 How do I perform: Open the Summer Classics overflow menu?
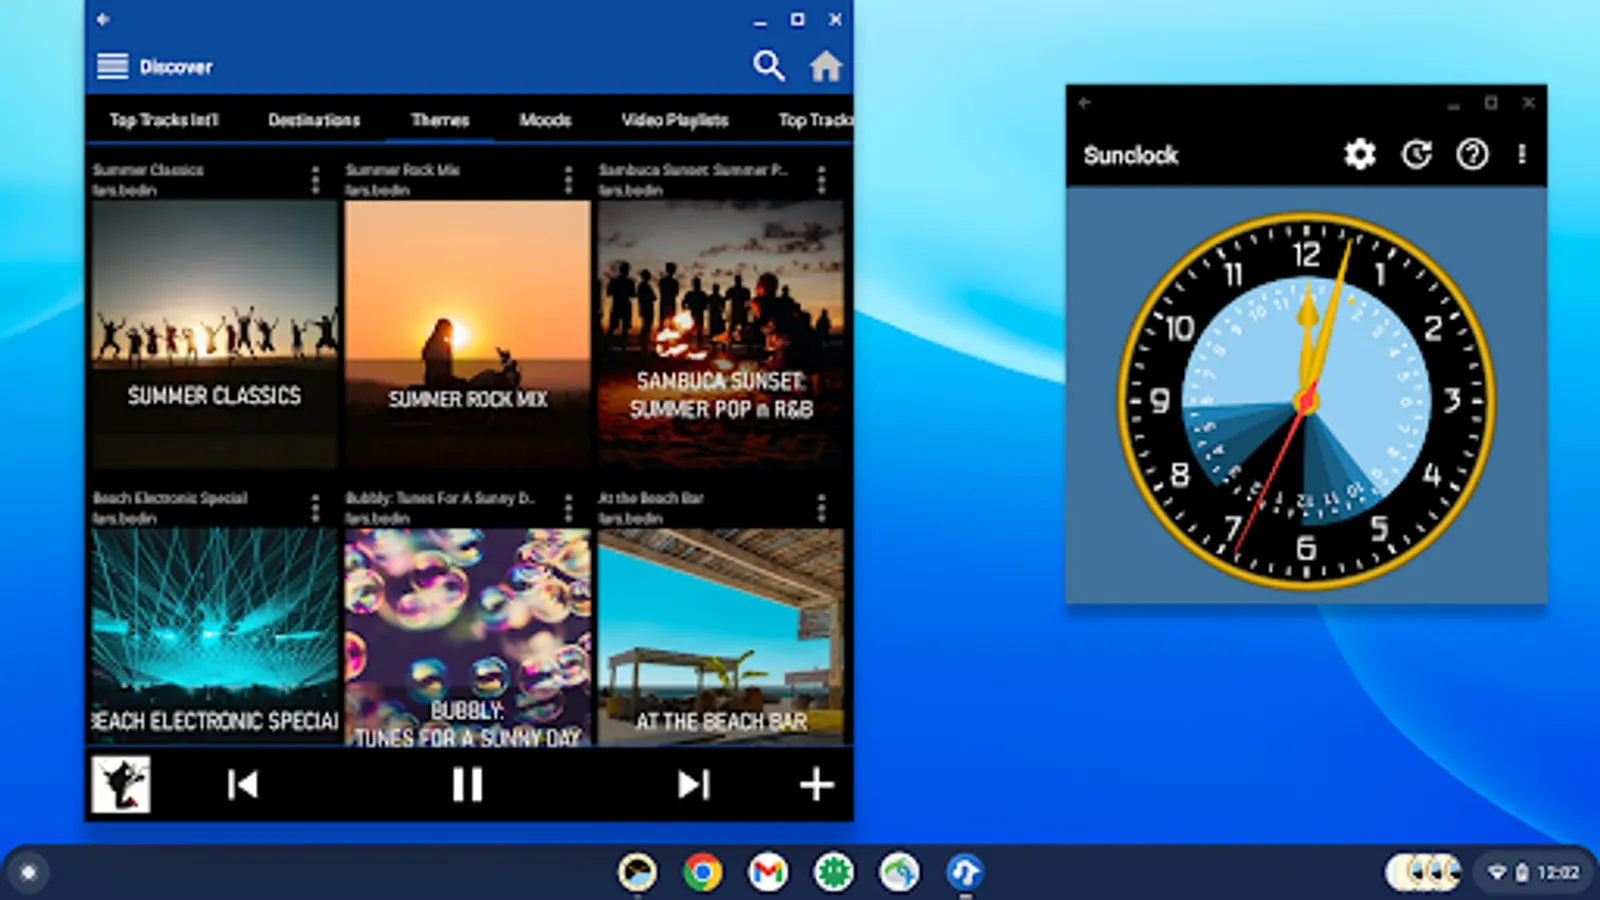[x=315, y=180]
